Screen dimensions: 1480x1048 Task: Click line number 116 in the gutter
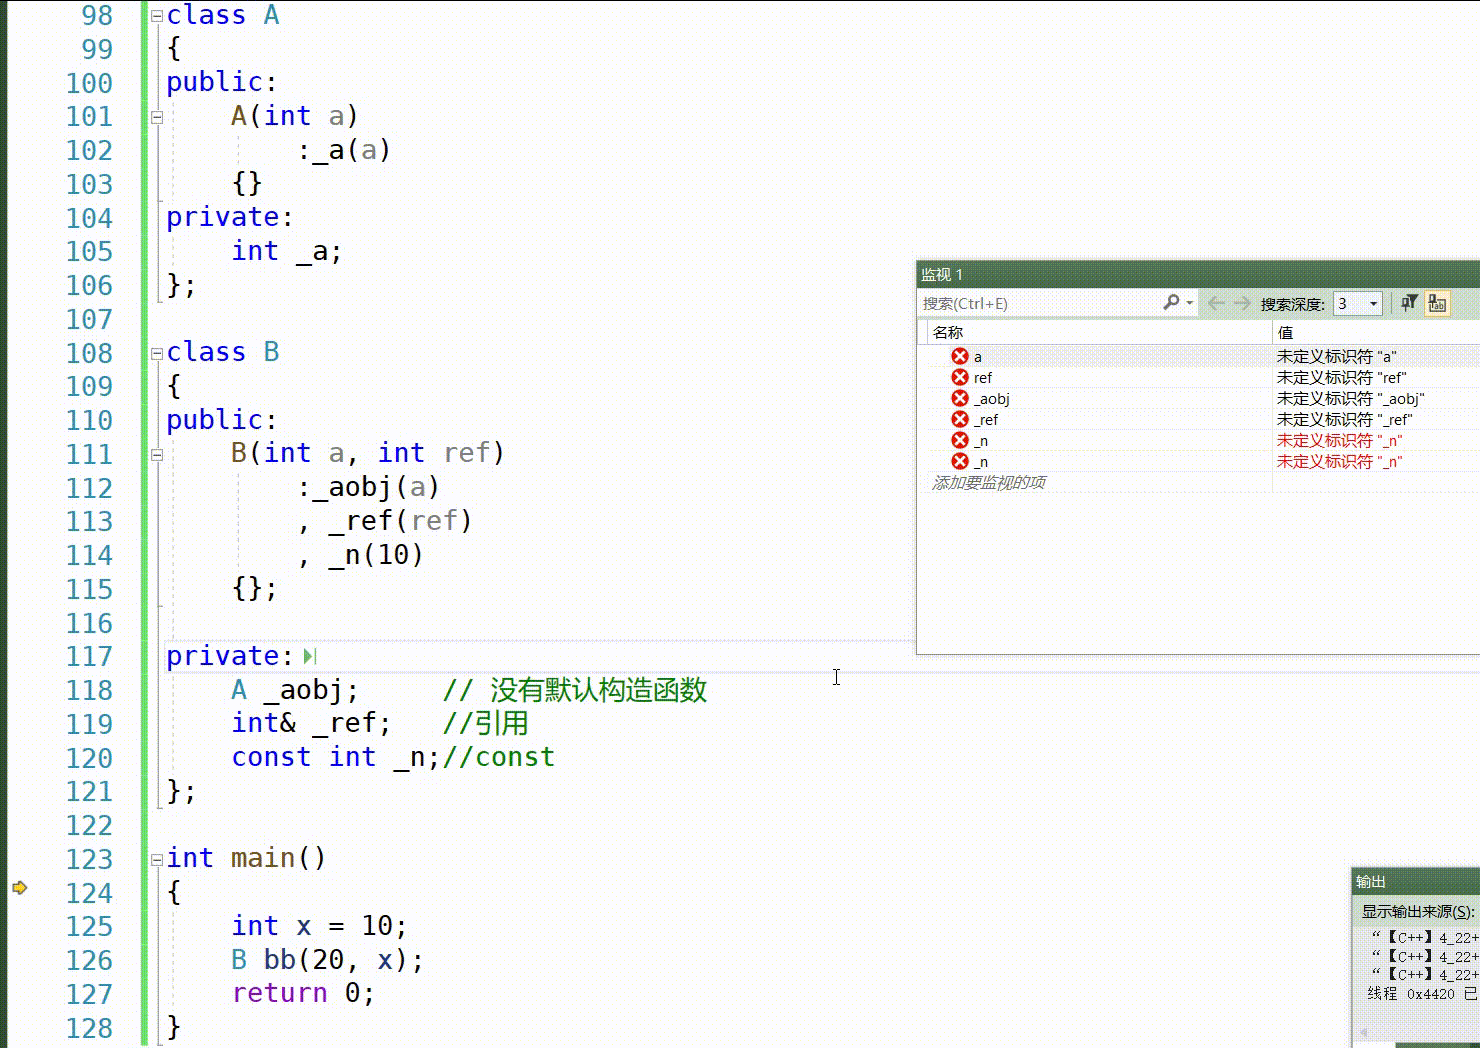coord(89,623)
